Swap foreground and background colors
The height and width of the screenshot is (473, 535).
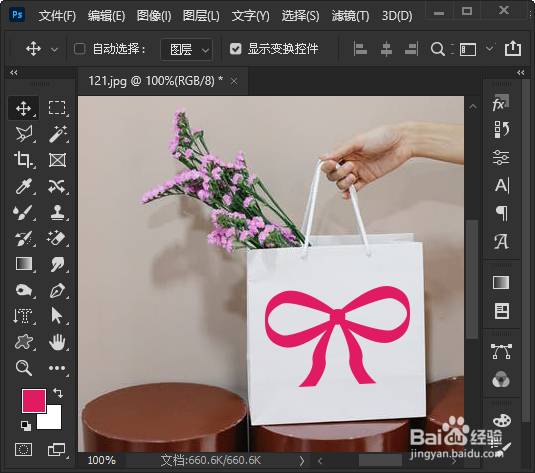pos(58,393)
